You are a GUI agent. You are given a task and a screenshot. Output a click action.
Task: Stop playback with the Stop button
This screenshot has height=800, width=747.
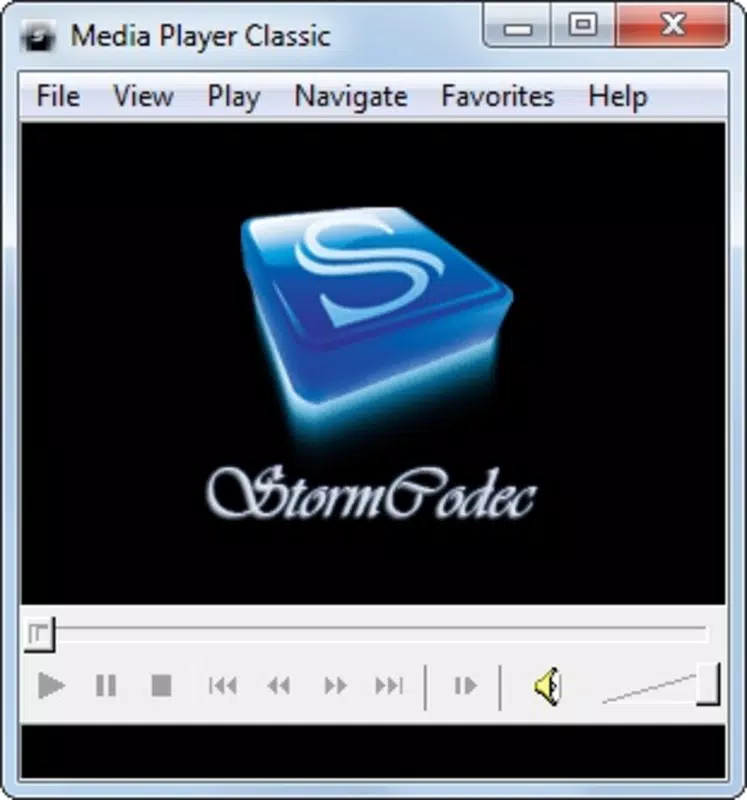[161, 685]
